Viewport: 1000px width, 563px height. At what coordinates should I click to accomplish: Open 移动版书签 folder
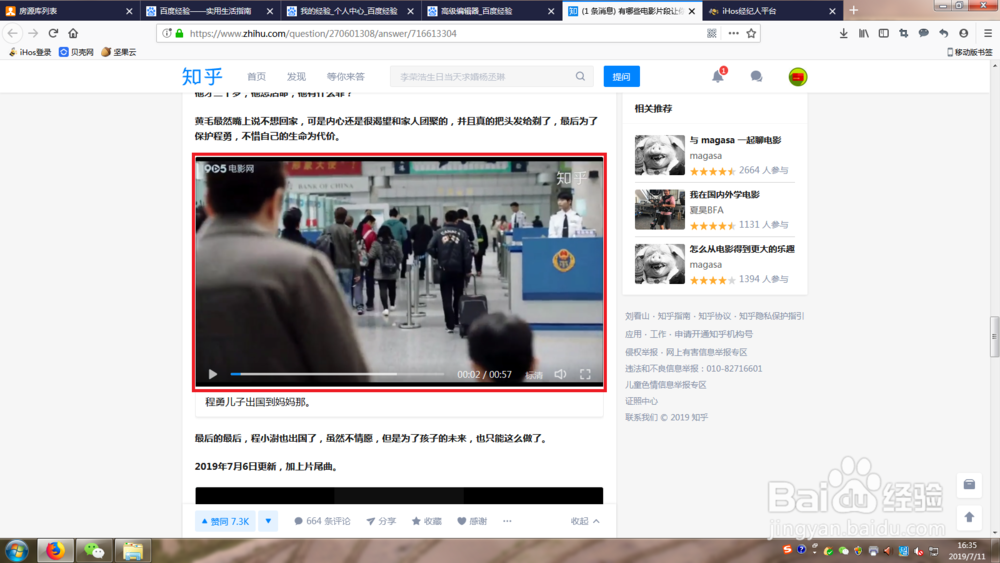(969, 52)
